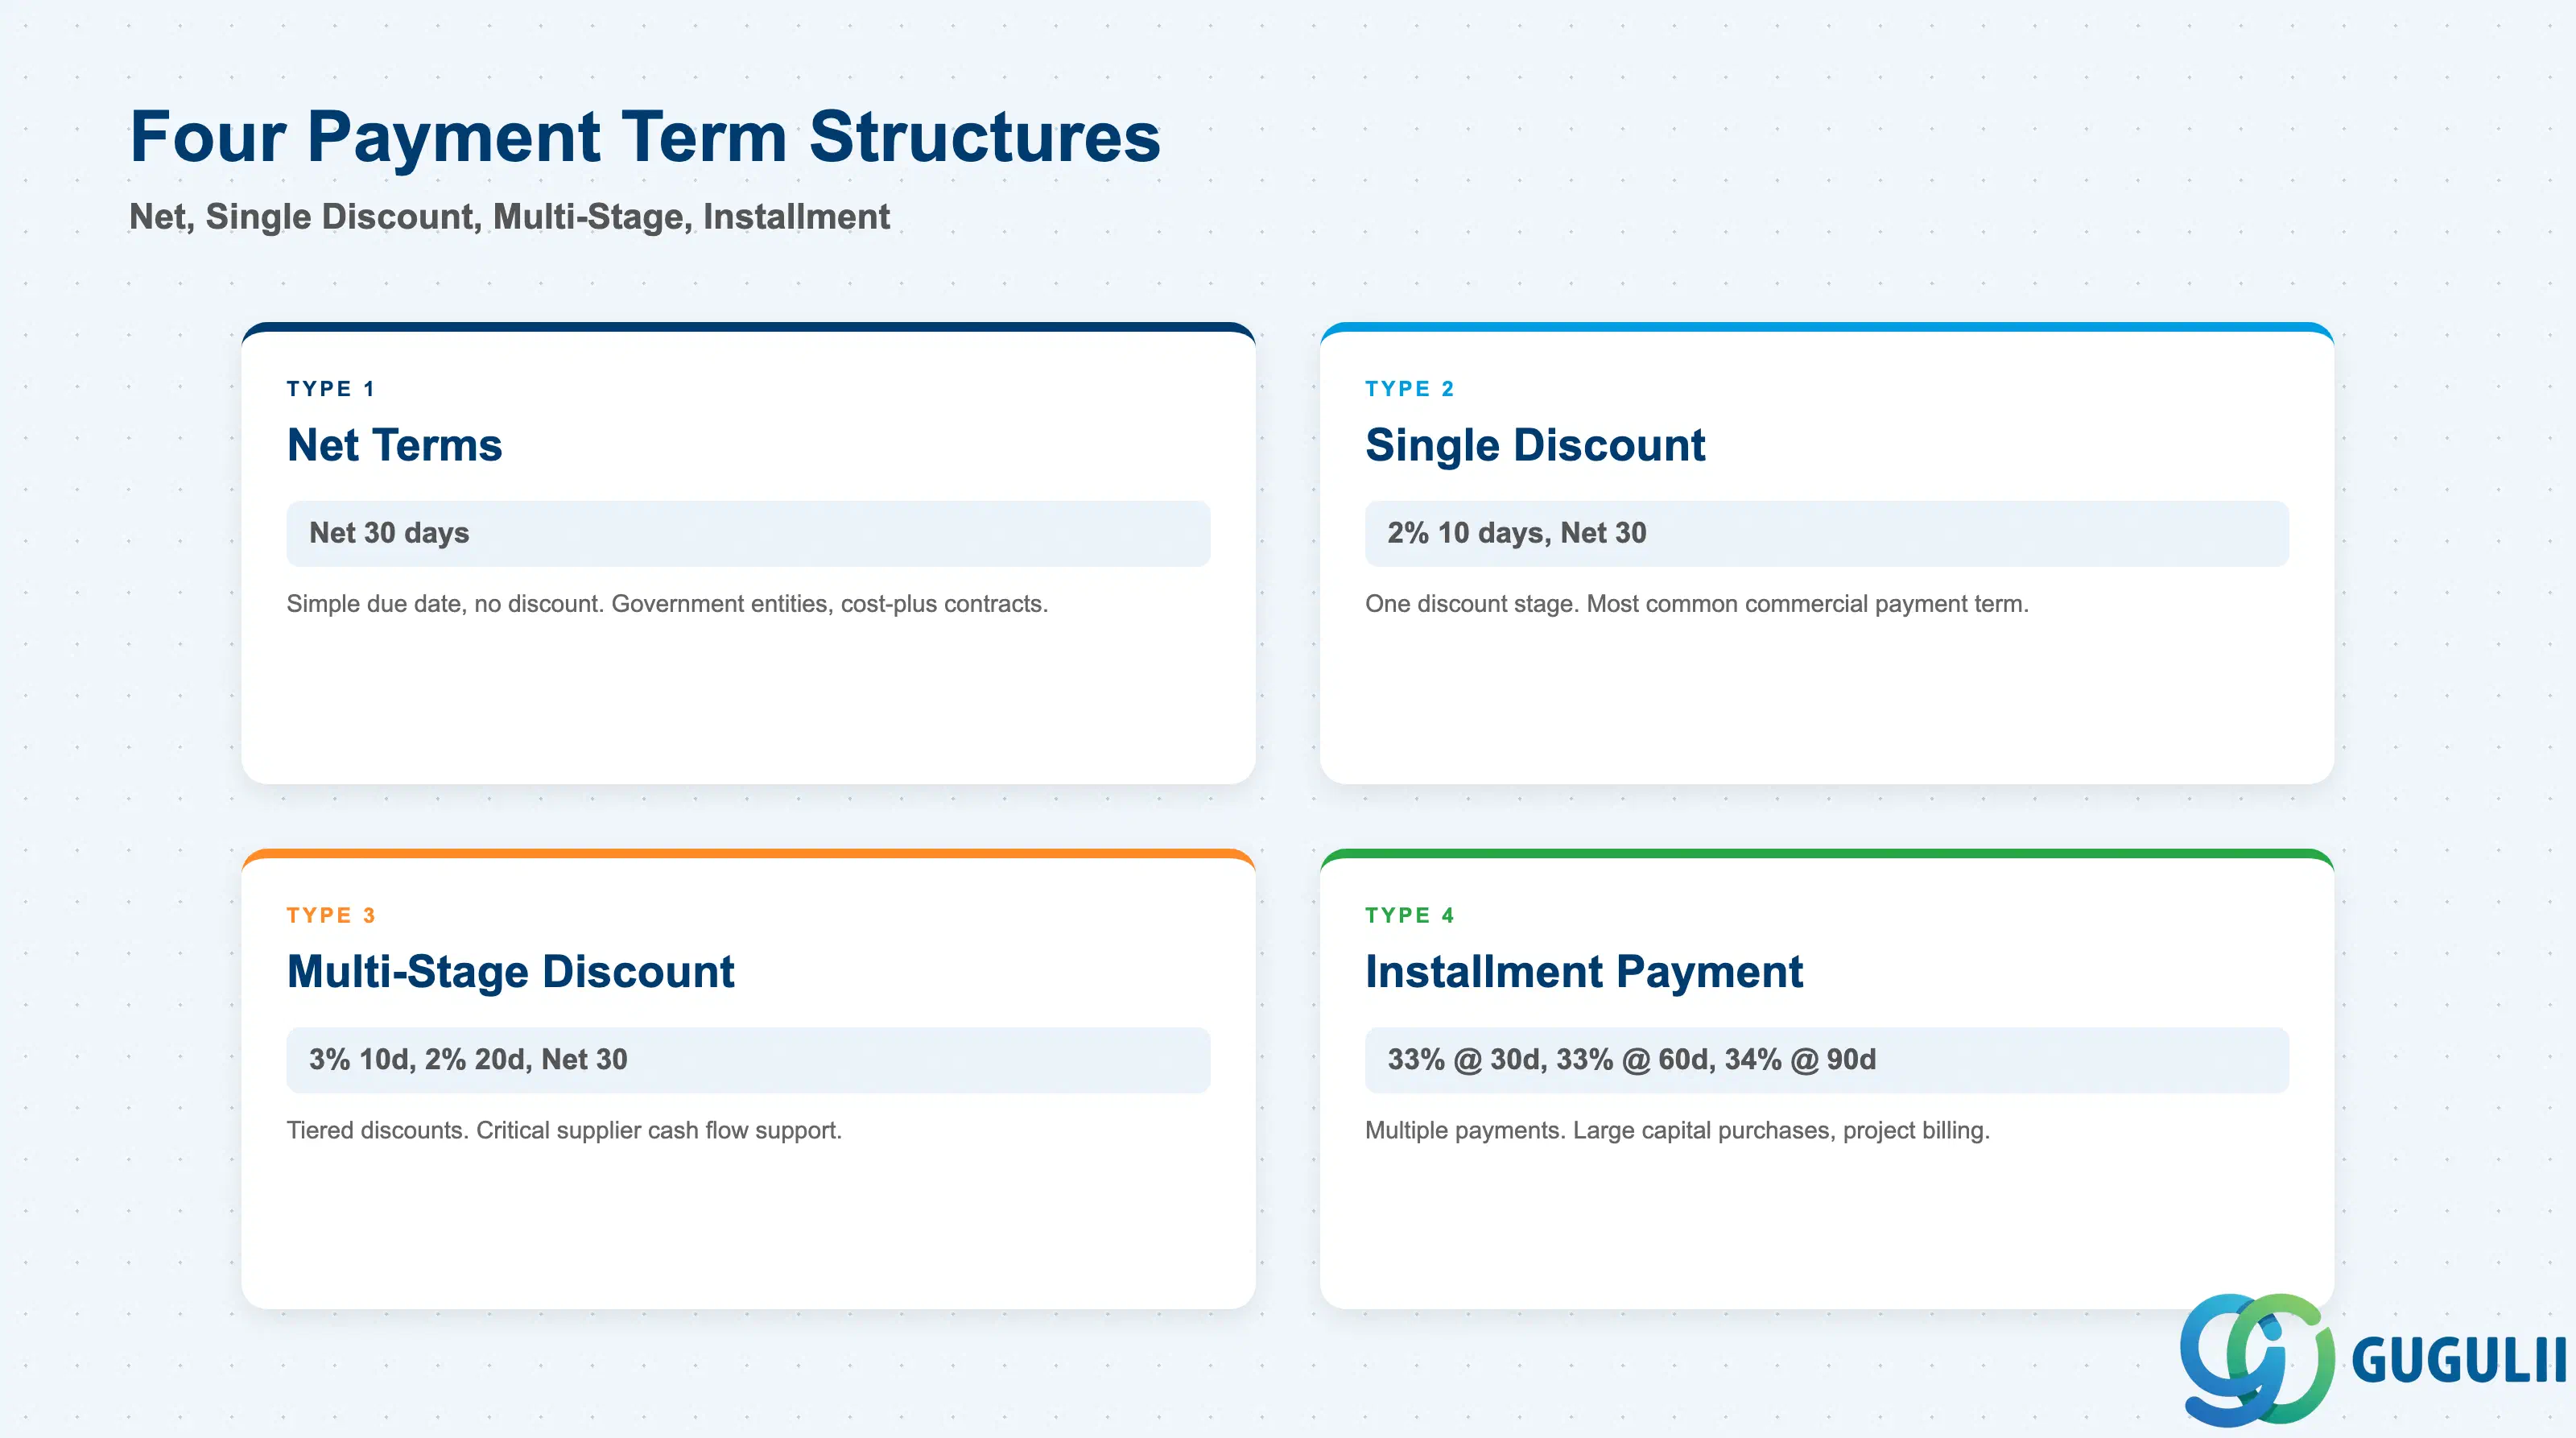This screenshot has width=2576, height=1438.
Task: Click the Net 30 days example box
Action: pyautogui.click(x=748, y=533)
